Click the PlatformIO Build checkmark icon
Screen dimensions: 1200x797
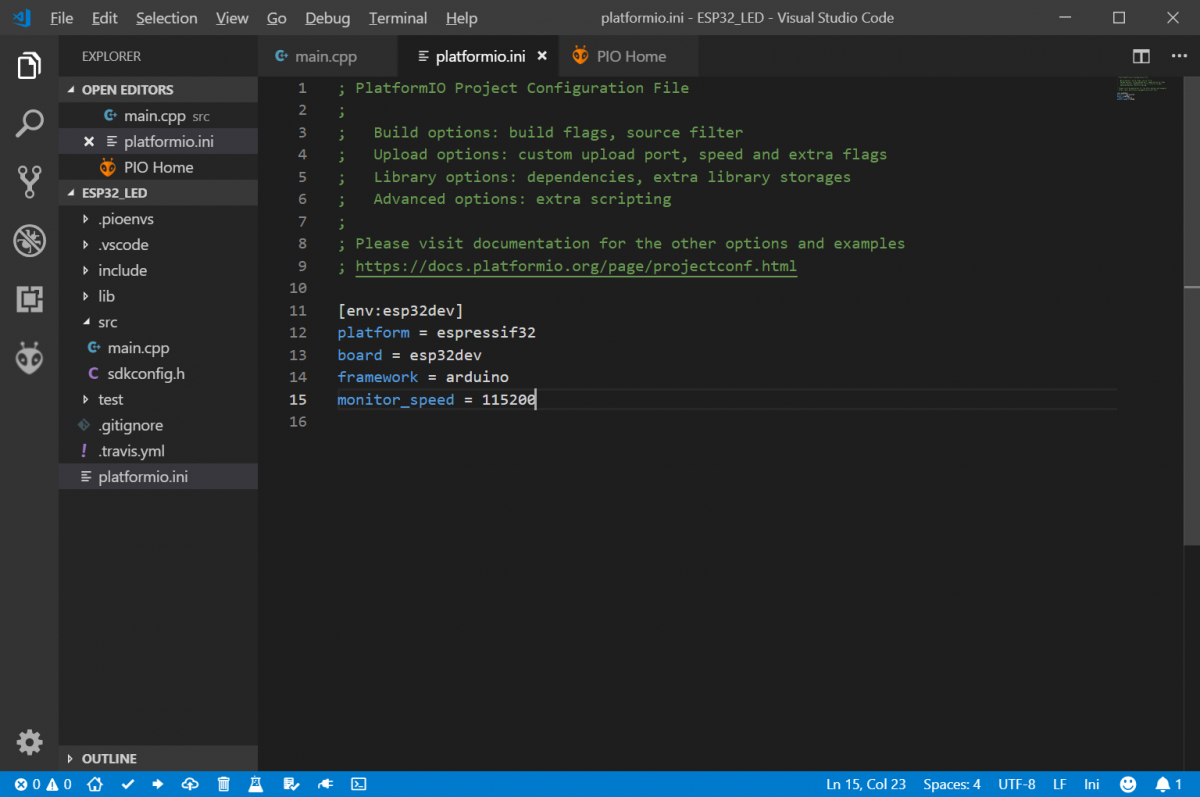tap(127, 784)
